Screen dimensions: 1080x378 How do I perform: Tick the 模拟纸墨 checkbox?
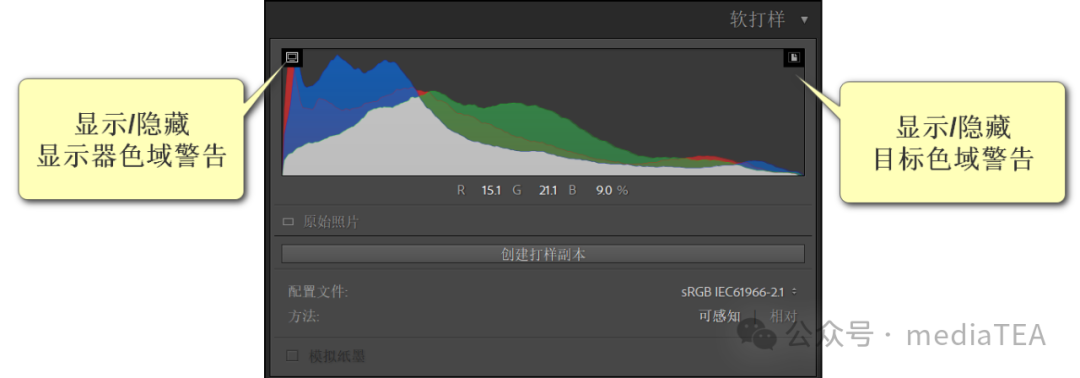coord(292,356)
